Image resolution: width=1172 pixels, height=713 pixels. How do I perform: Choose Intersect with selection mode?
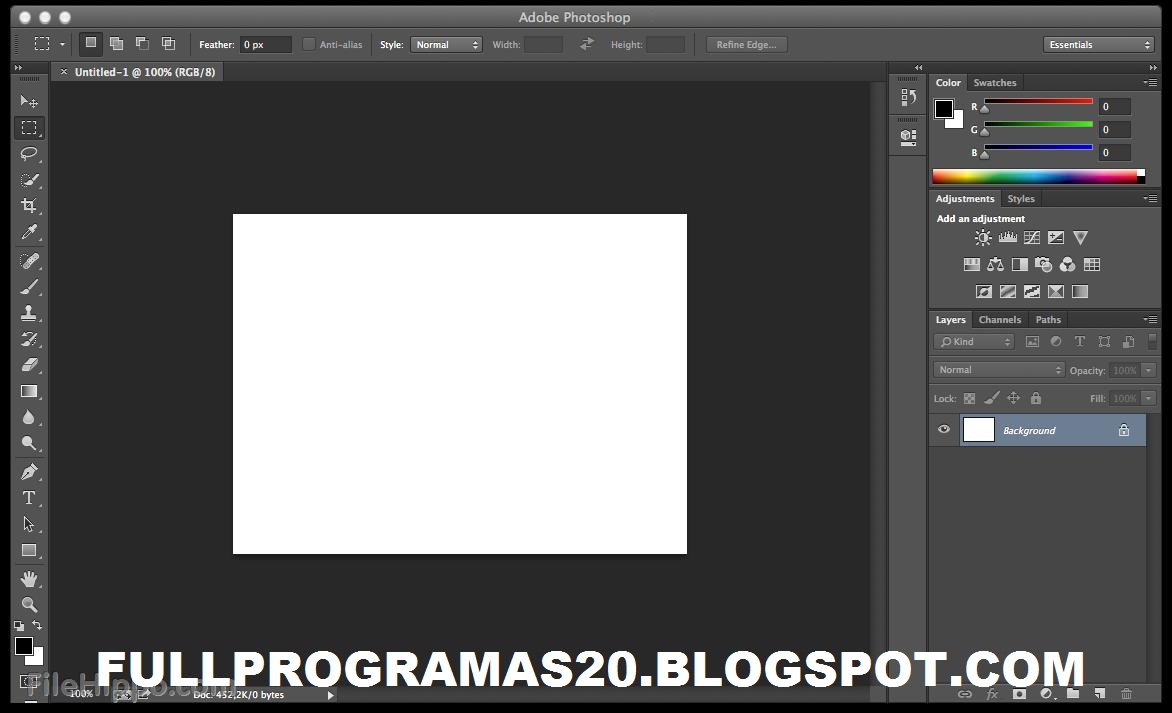(168, 43)
